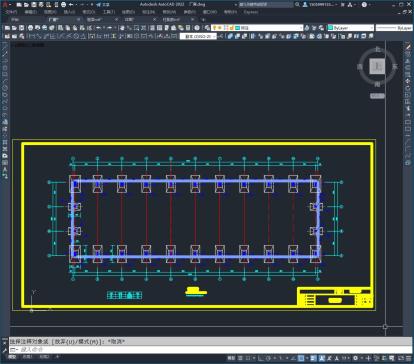Click the Help icon in Standard toolbar

pyautogui.click(x=197, y=28)
